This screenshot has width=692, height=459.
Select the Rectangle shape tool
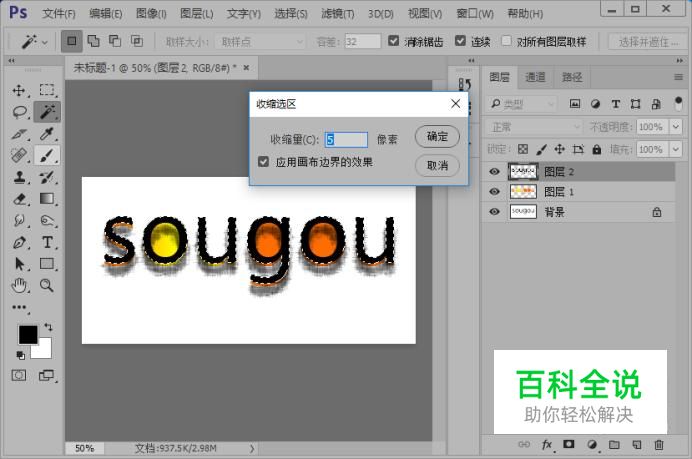click(x=47, y=263)
